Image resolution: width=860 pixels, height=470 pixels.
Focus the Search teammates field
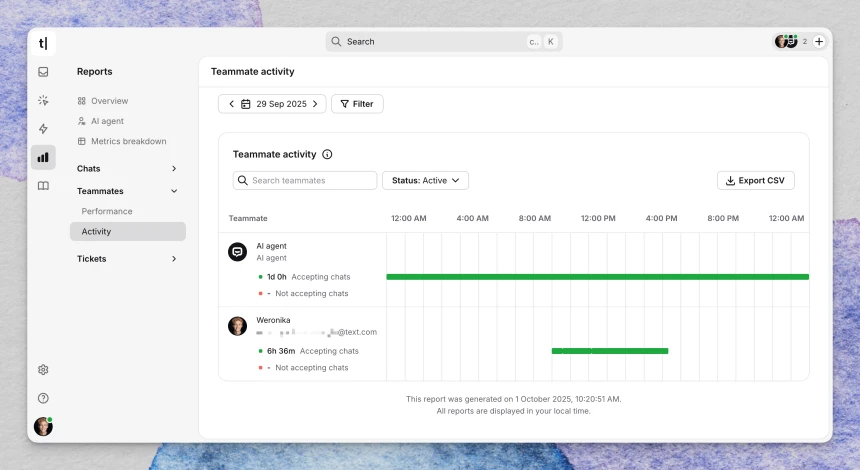(305, 180)
